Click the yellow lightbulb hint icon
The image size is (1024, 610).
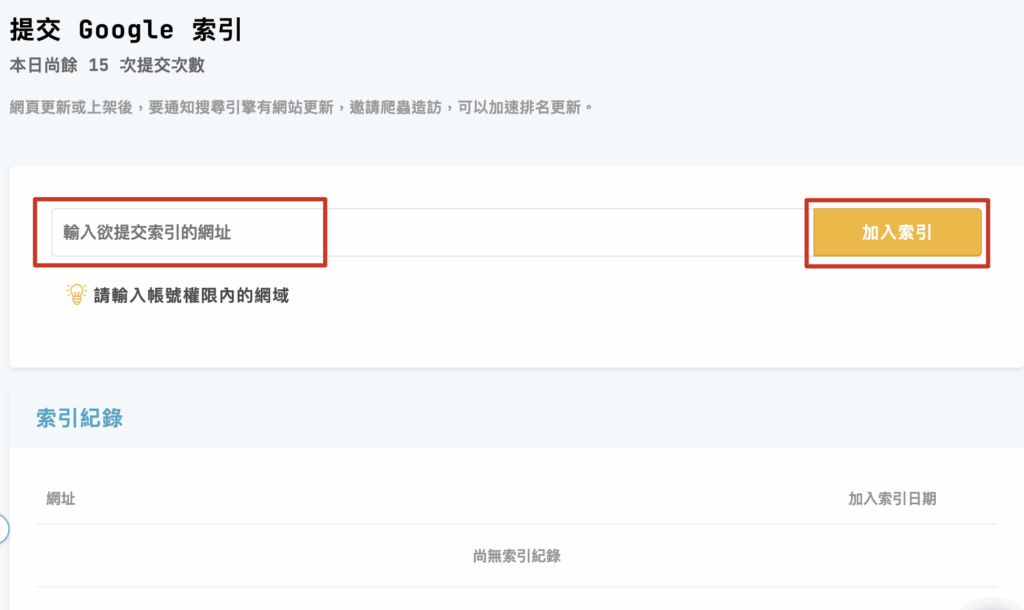76,294
